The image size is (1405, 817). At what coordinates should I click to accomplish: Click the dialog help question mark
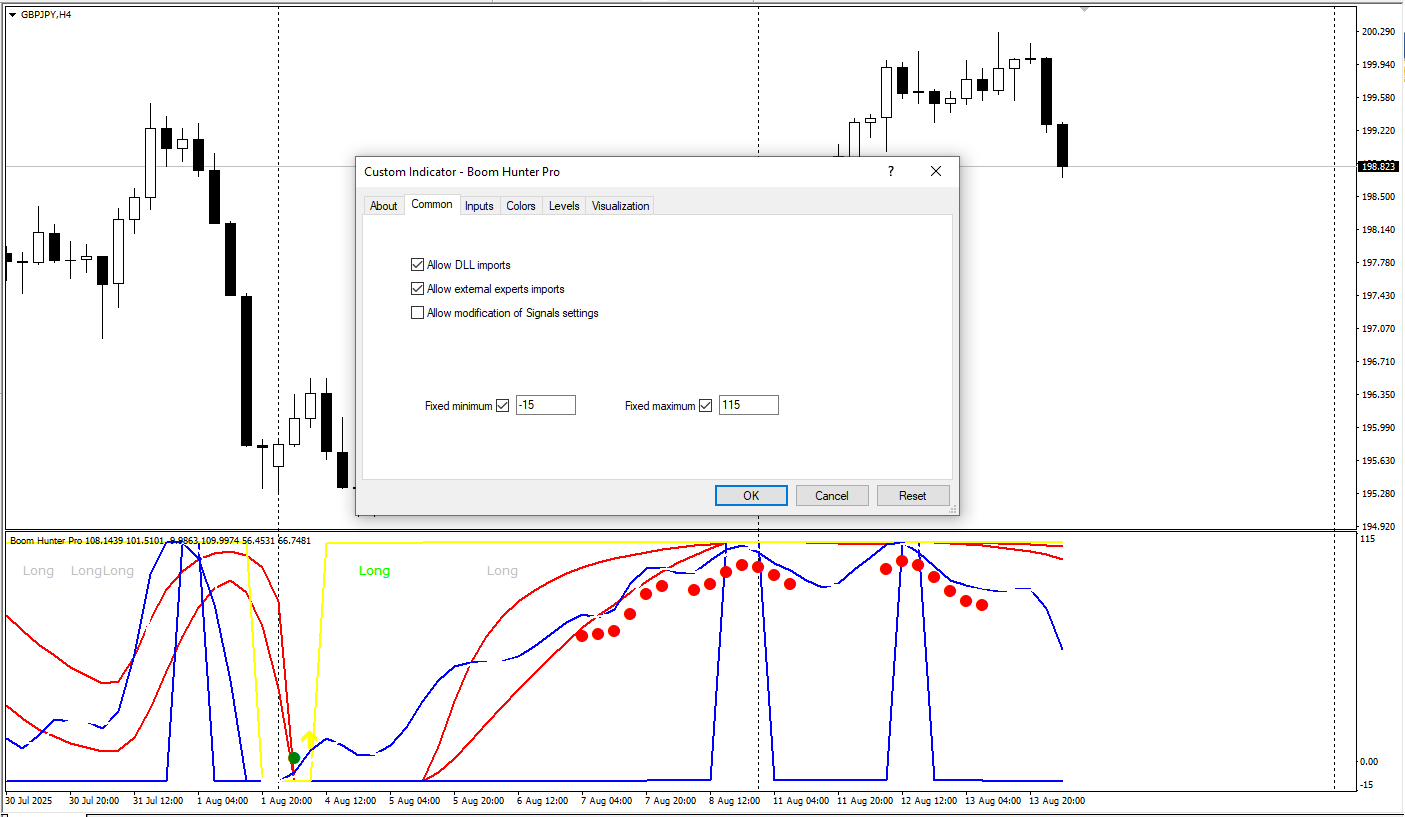(x=891, y=172)
